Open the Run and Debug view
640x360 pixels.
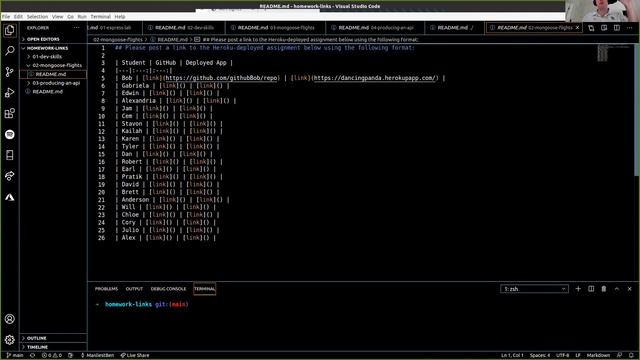click(x=10, y=93)
